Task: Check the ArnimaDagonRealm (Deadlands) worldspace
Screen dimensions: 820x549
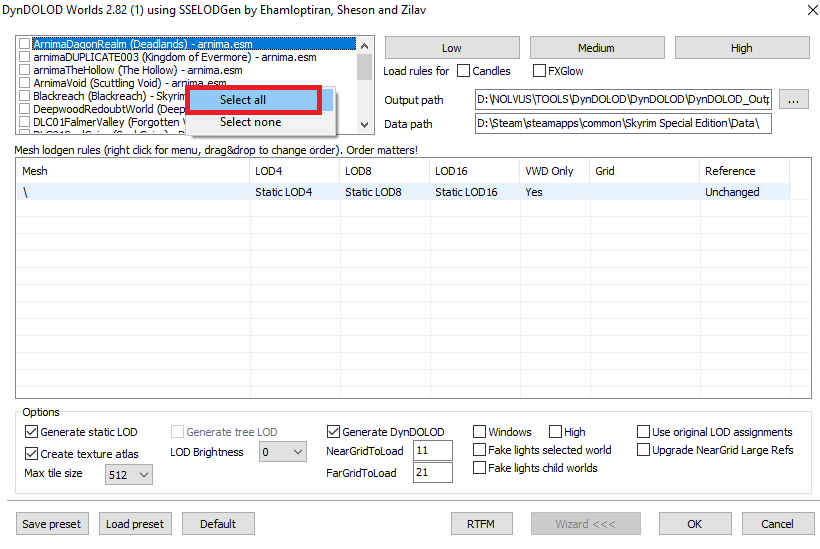Action: point(24,44)
